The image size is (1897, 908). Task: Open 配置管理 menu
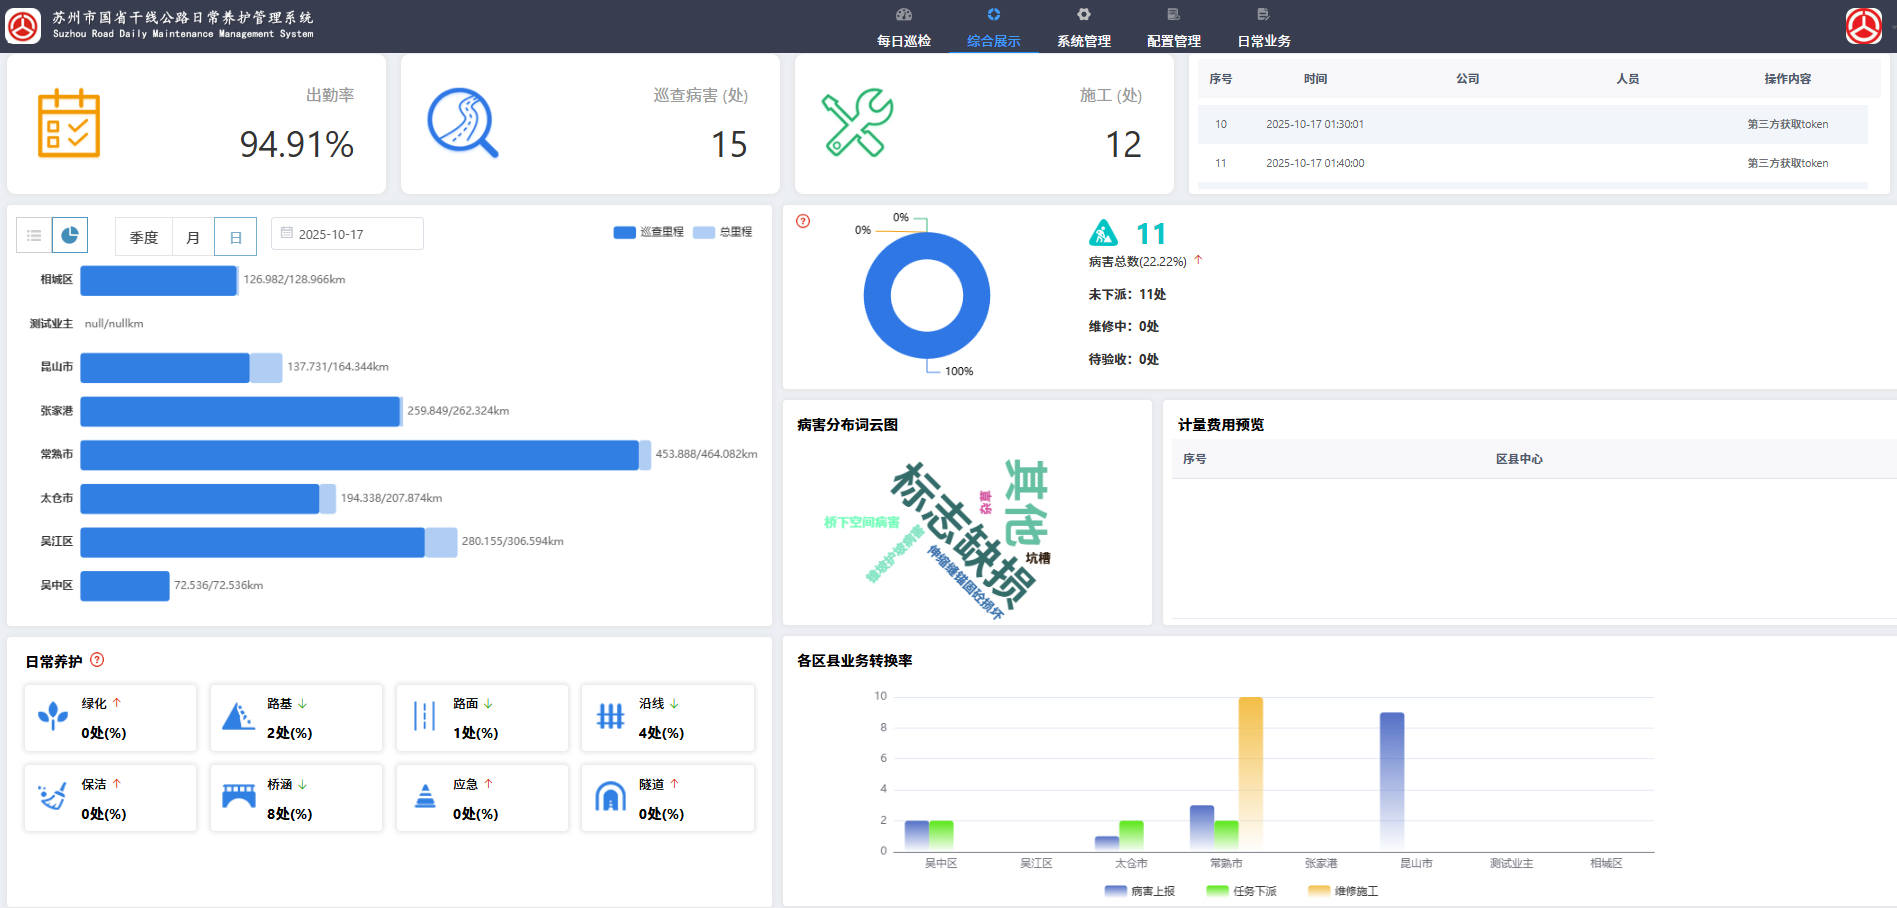(x=1174, y=28)
